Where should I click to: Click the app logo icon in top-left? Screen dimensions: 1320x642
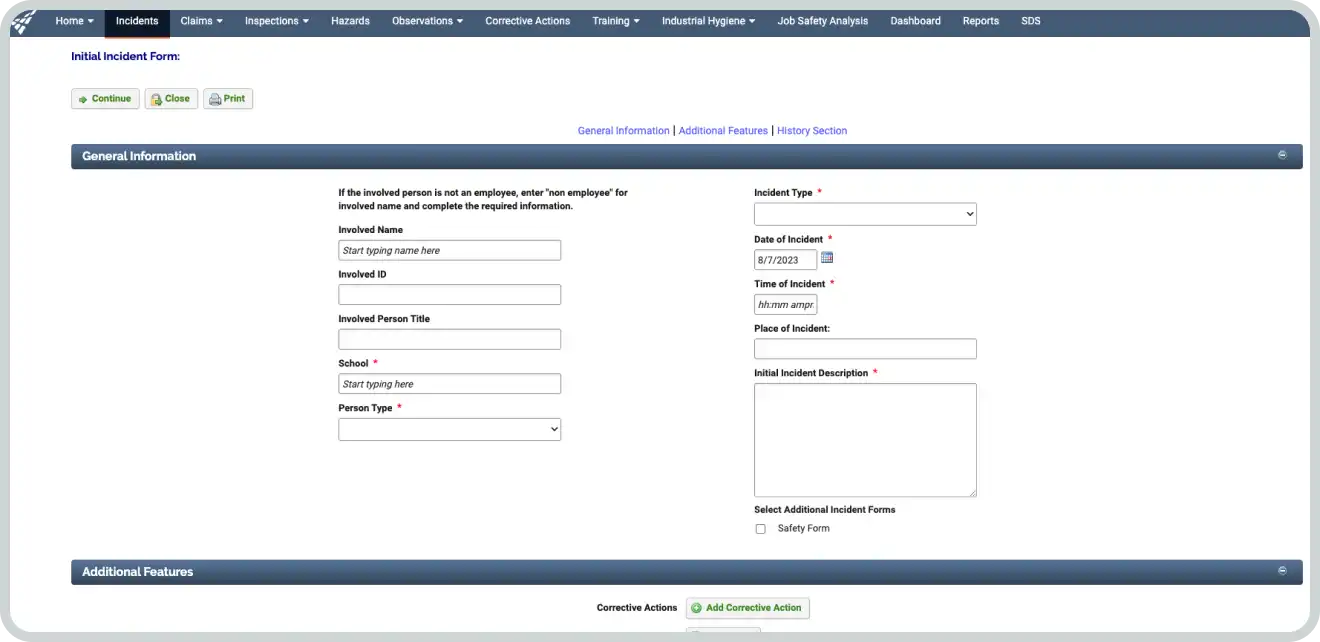pos(23,21)
